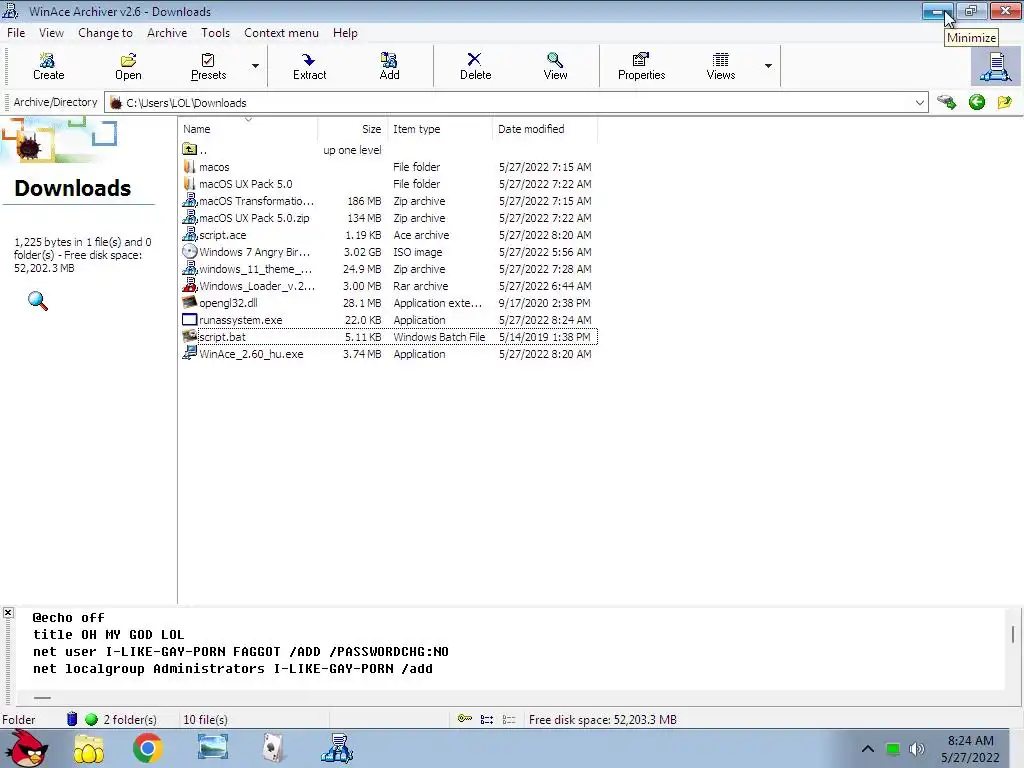Click the WinAce logo button at toolbar end
Image resolution: width=1024 pixels, height=768 pixels.
995,67
